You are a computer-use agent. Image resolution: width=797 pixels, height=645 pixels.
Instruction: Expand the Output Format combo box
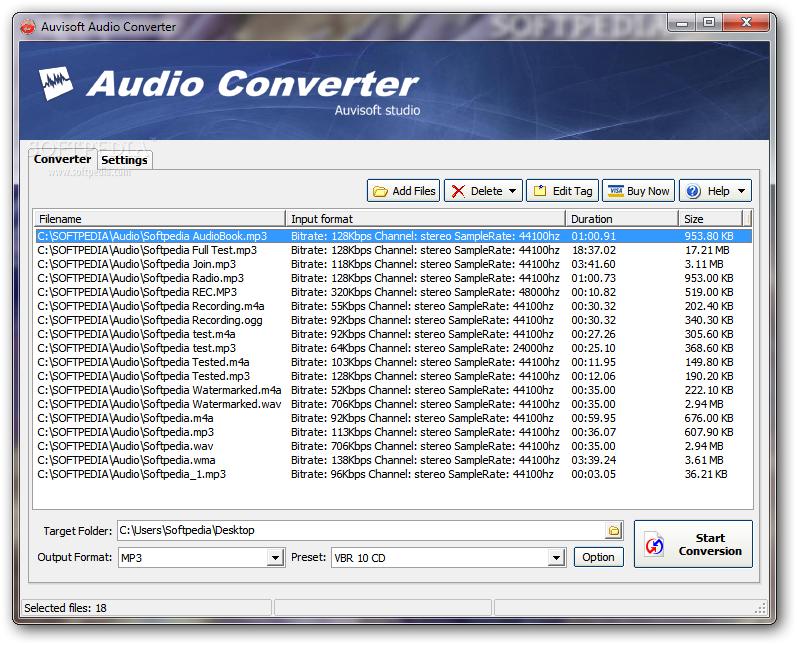pos(275,558)
